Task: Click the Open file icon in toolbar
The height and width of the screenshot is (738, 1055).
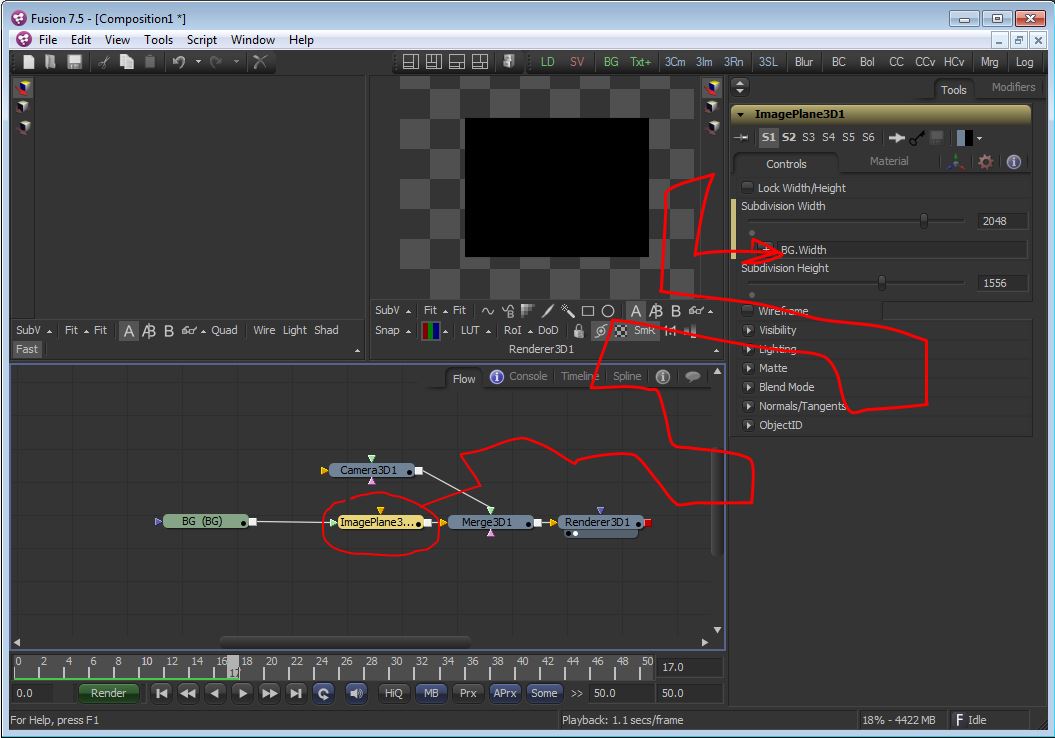Action: tap(50, 62)
